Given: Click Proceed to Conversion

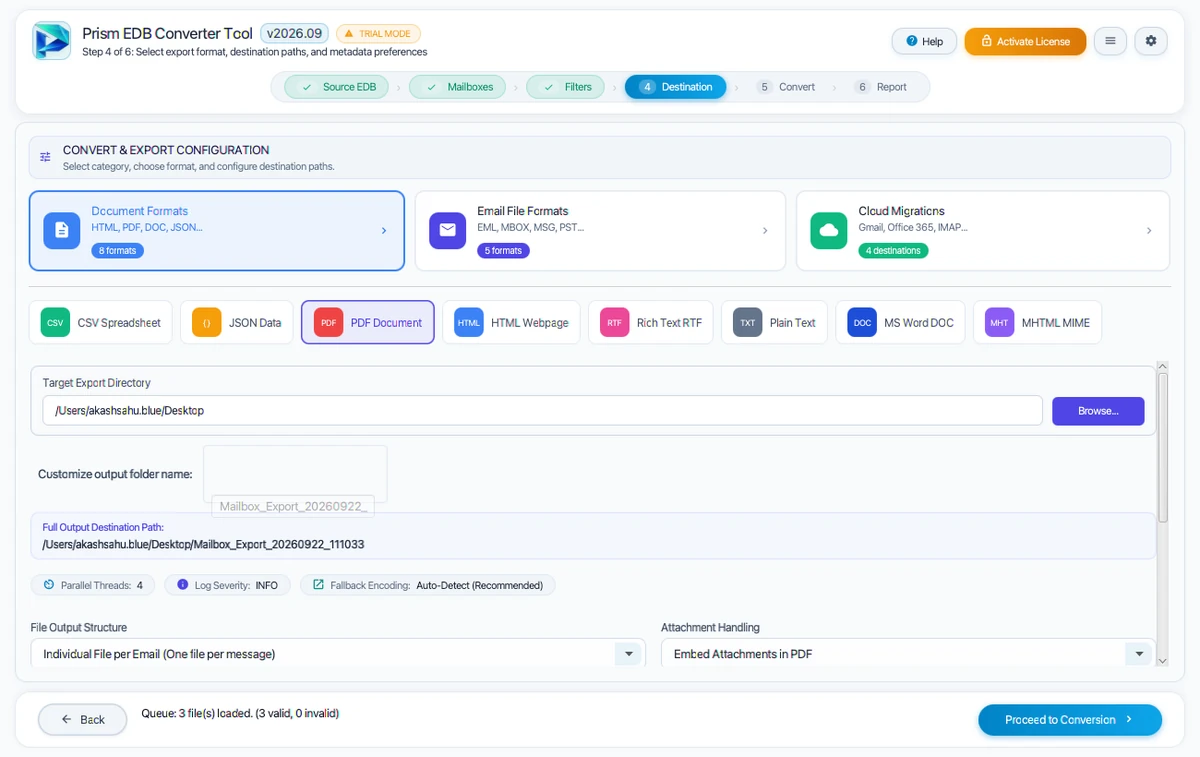Looking at the screenshot, I should click(1070, 719).
